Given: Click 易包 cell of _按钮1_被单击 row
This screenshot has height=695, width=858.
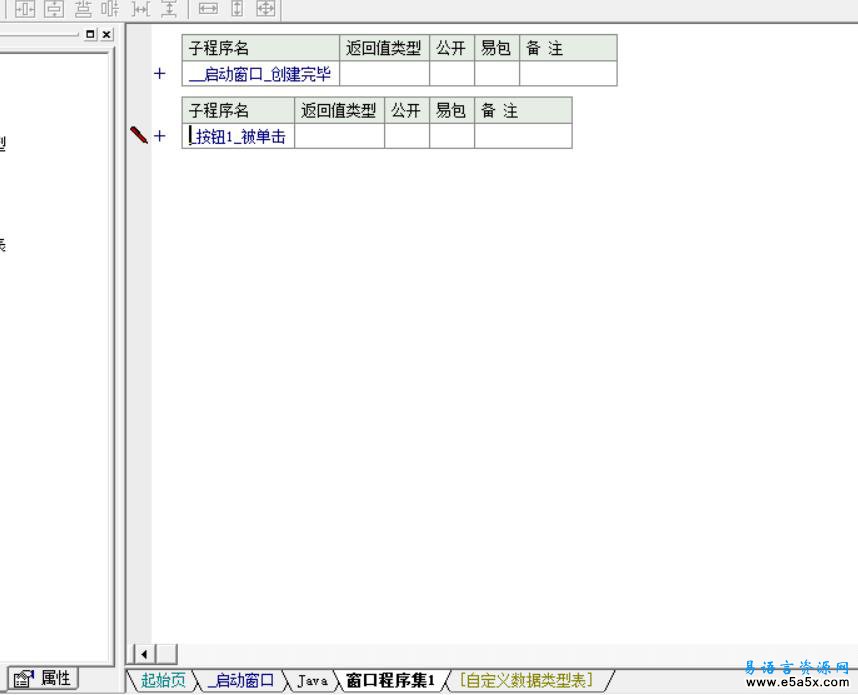Looking at the screenshot, I should (x=452, y=136).
